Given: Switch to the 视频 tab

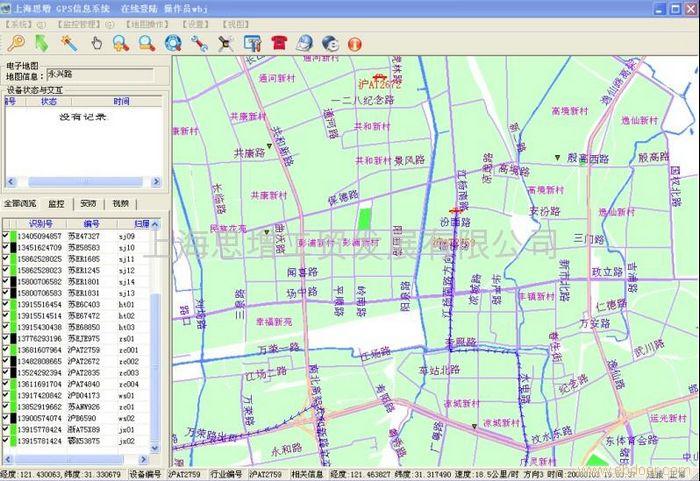Looking at the screenshot, I should click(x=121, y=204).
